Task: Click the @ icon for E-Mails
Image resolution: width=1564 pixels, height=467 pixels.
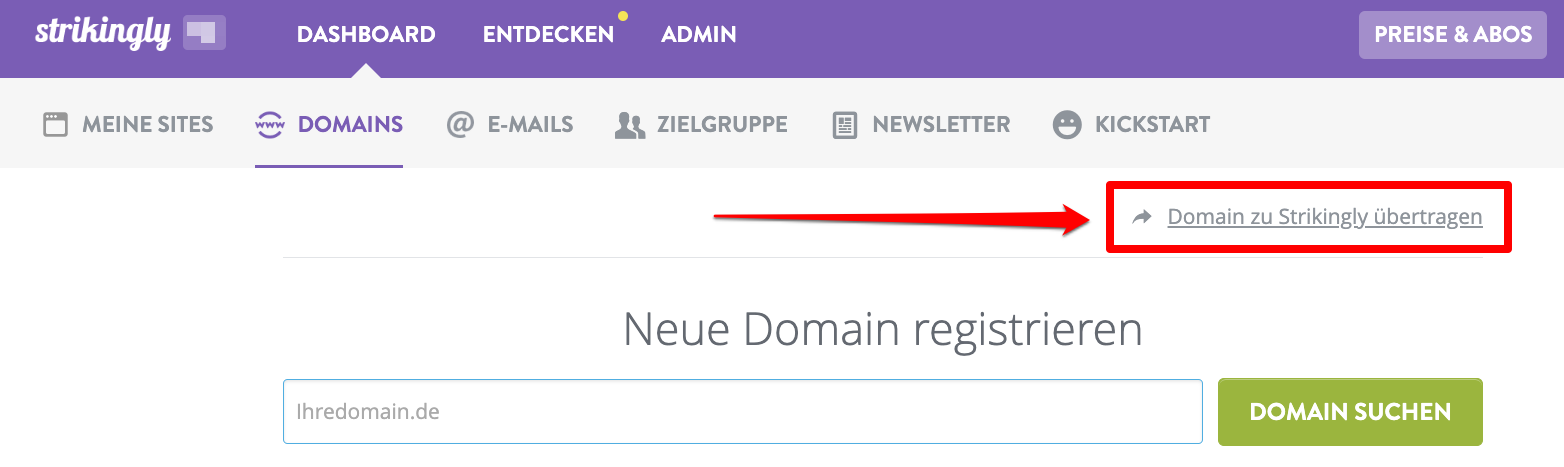Action: 460,125
